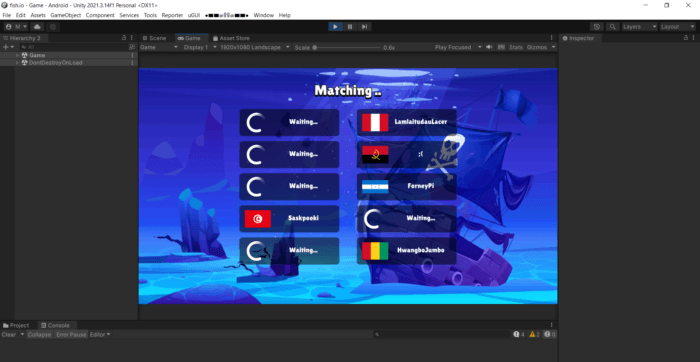Expand the DontDestroyOnLoad scene
Screen dimensions: 700x362
tap(17, 63)
